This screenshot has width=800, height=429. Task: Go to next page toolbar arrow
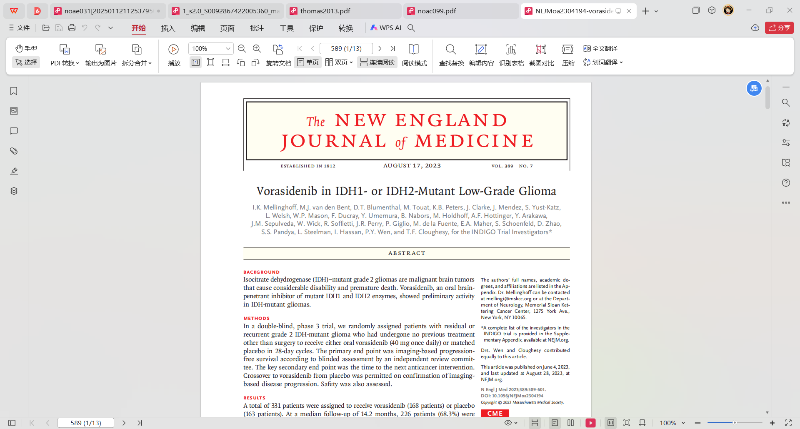tap(380, 48)
